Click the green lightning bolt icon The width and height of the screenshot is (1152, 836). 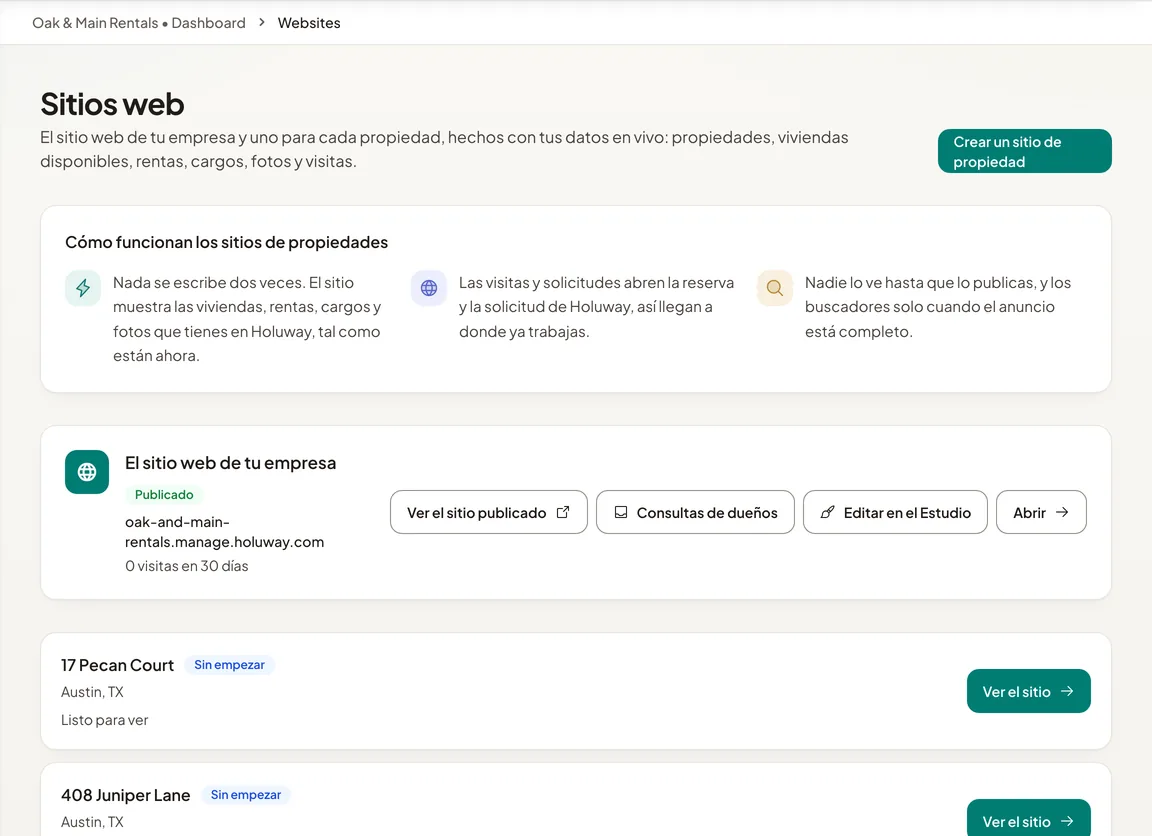[x=83, y=287]
